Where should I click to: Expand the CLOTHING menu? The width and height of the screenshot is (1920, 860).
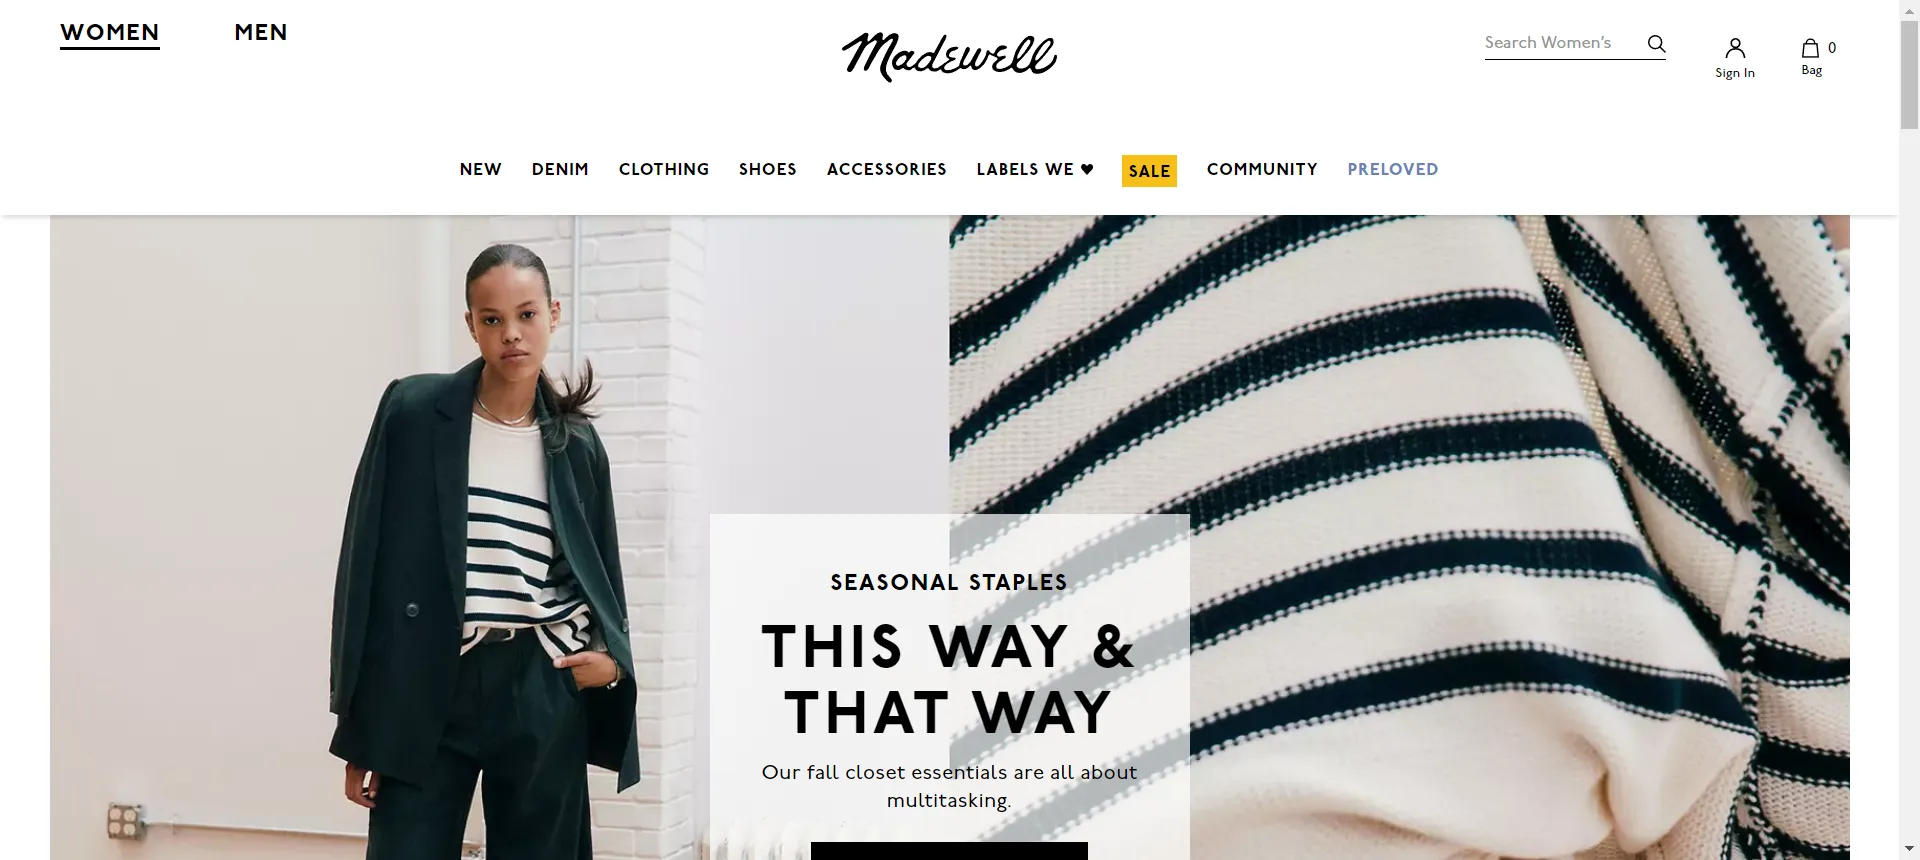click(x=664, y=170)
